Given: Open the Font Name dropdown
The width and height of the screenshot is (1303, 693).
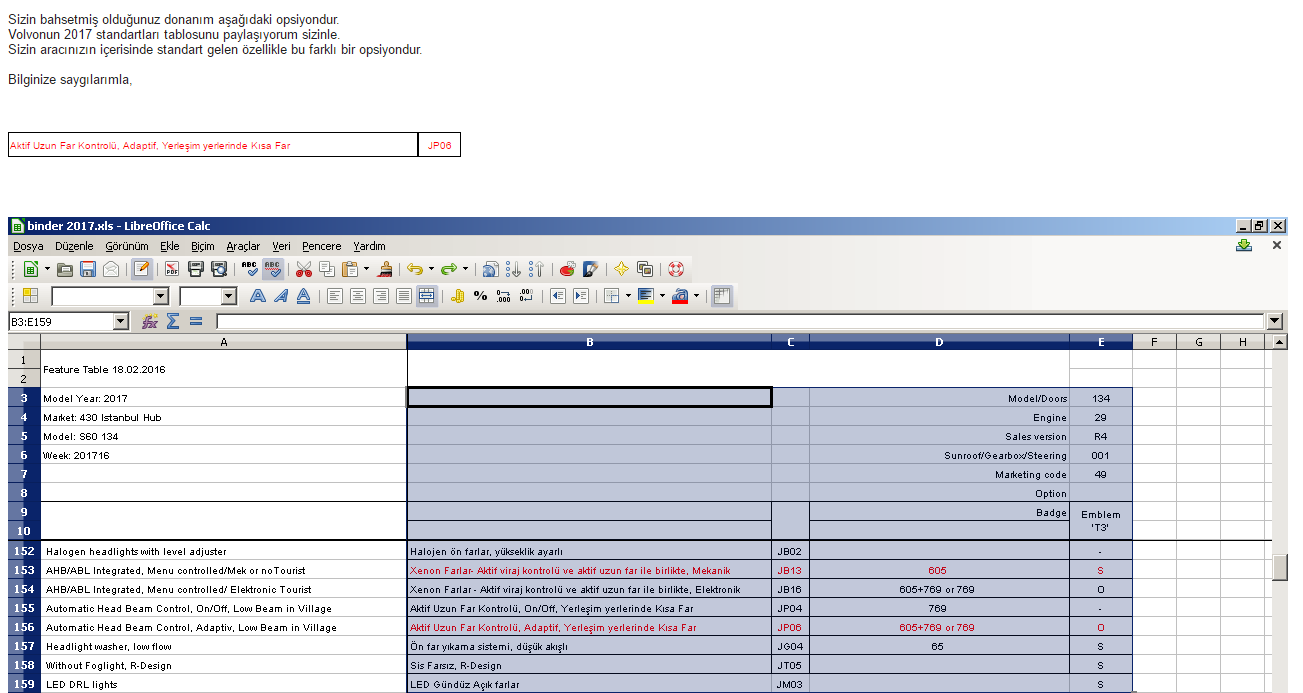Looking at the screenshot, I should click(161, 296).
